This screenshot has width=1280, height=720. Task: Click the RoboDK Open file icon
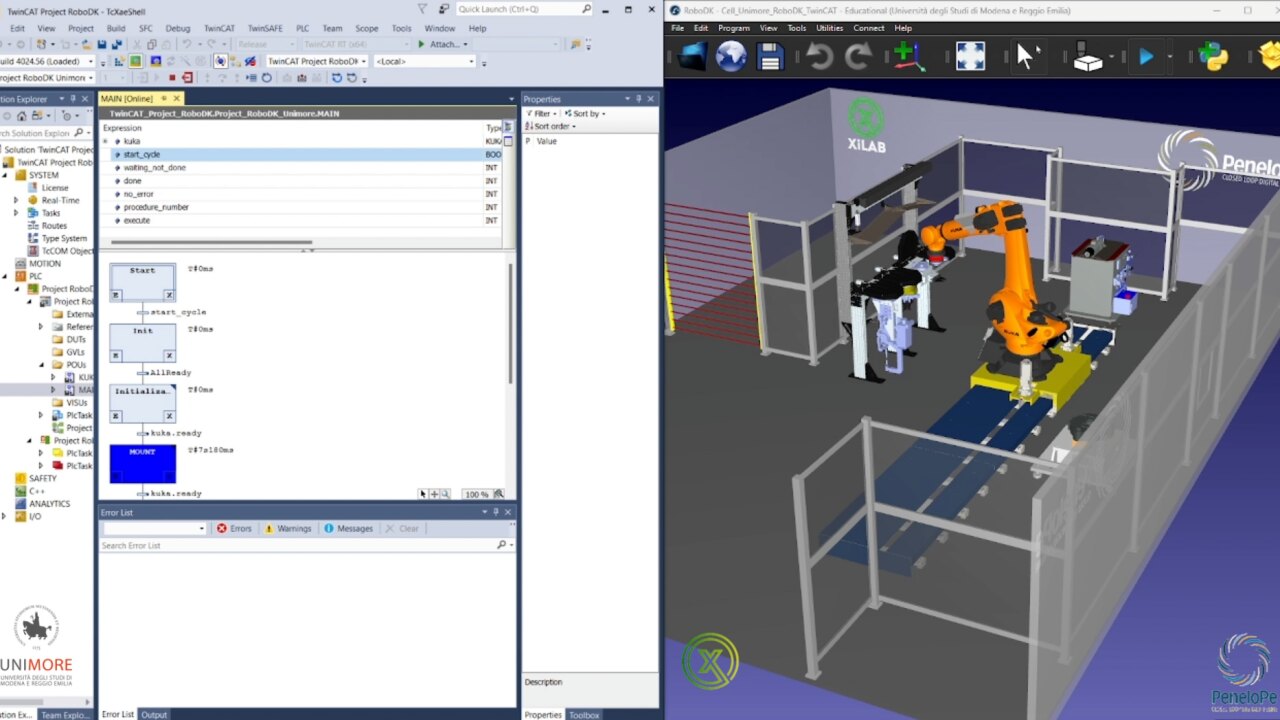692,57
